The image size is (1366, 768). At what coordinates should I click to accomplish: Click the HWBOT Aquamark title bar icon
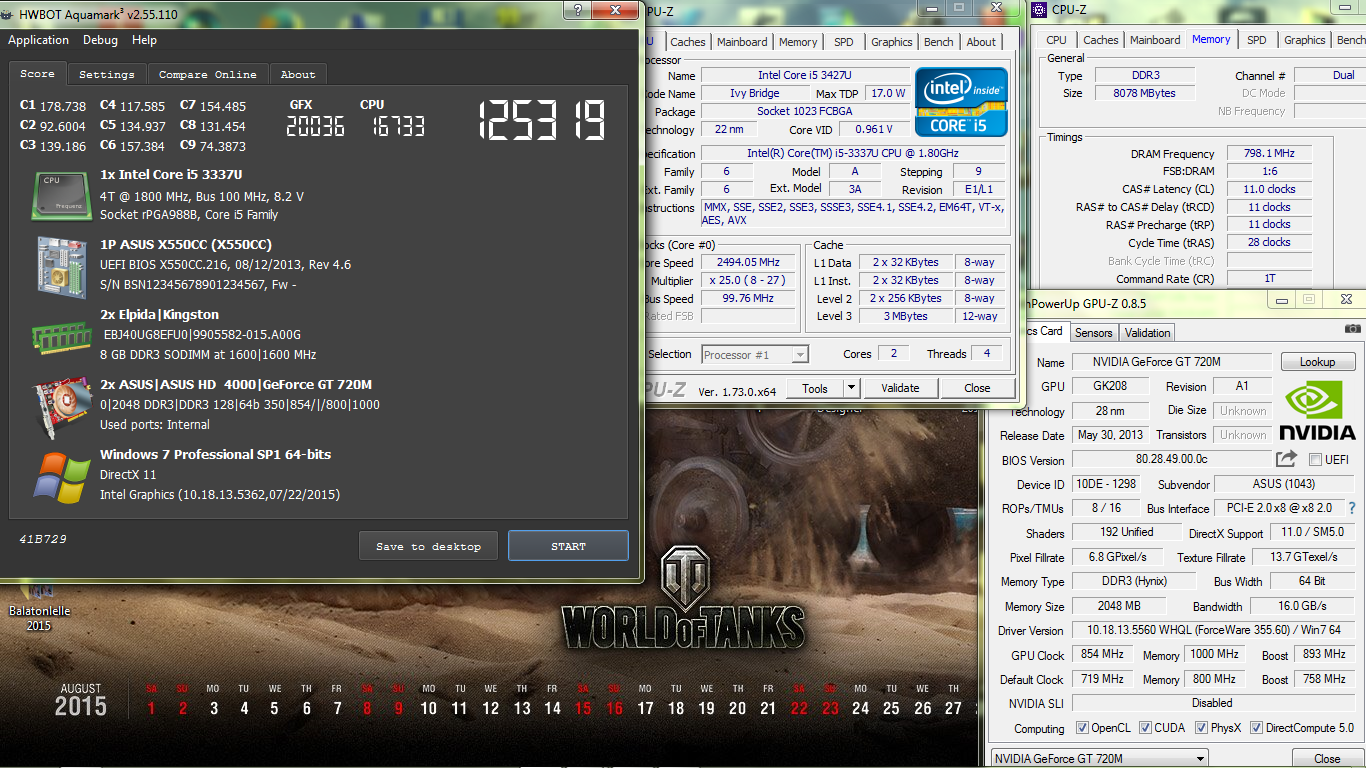[x=9, y=14]
